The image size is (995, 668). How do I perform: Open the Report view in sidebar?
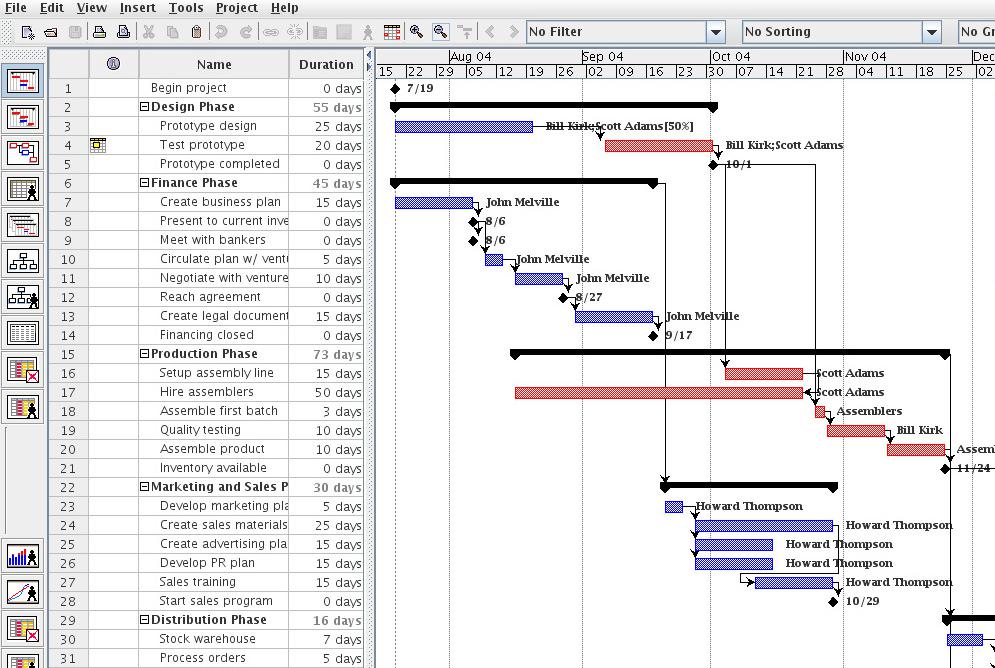coord(23,332)
